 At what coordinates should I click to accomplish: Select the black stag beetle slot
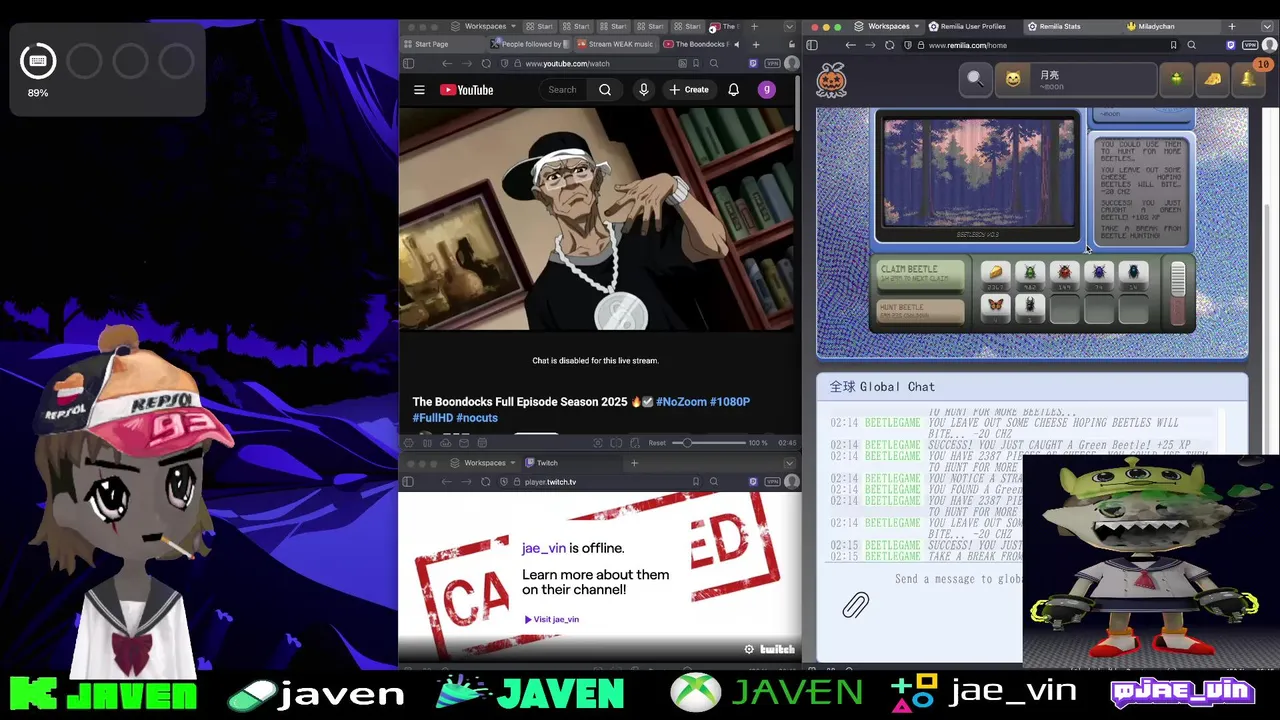click(x=1030, y=307)
